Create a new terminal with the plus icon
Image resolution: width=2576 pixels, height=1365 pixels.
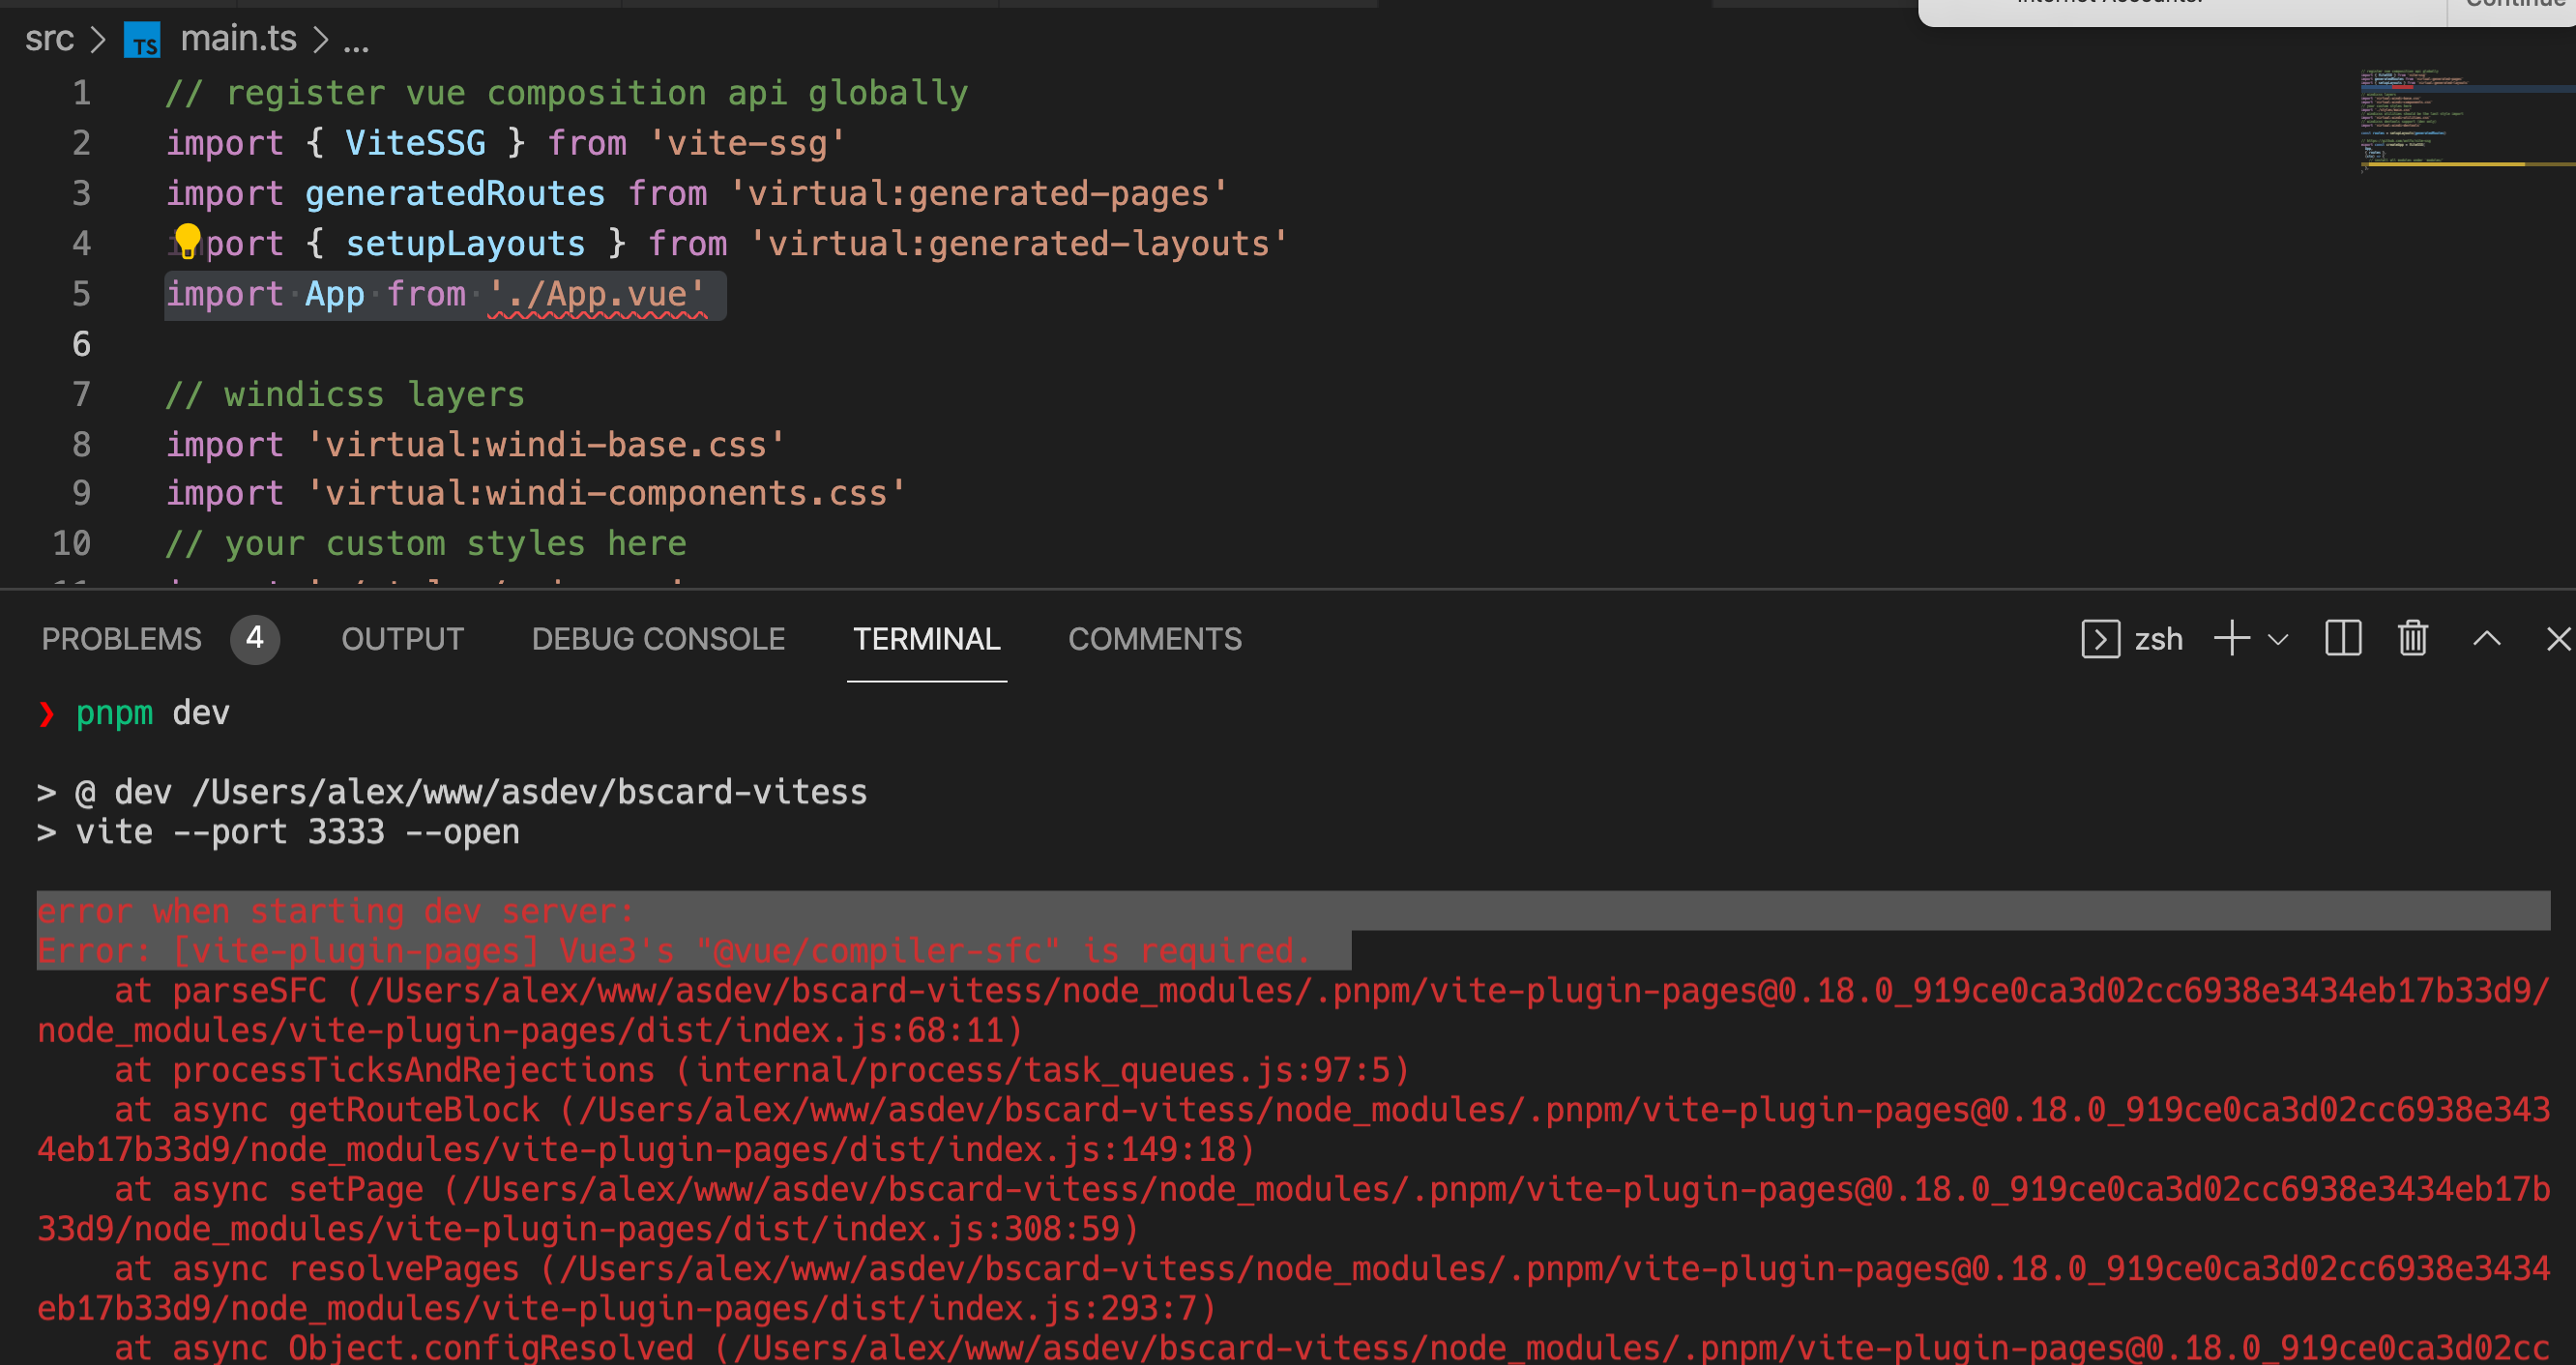[2231, 638]
